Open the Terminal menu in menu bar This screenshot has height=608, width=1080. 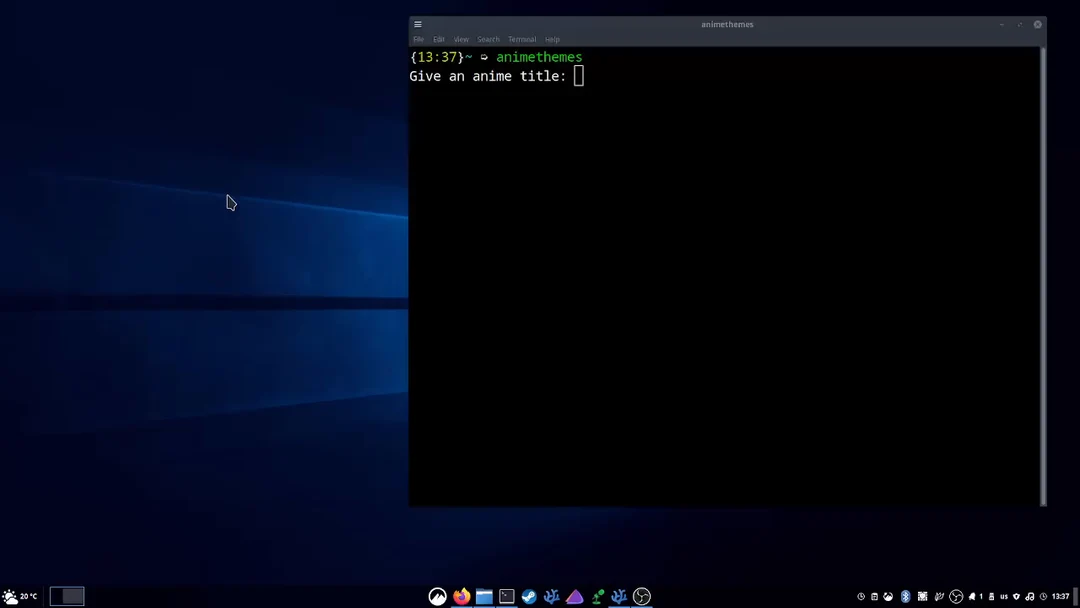point(522,39)
